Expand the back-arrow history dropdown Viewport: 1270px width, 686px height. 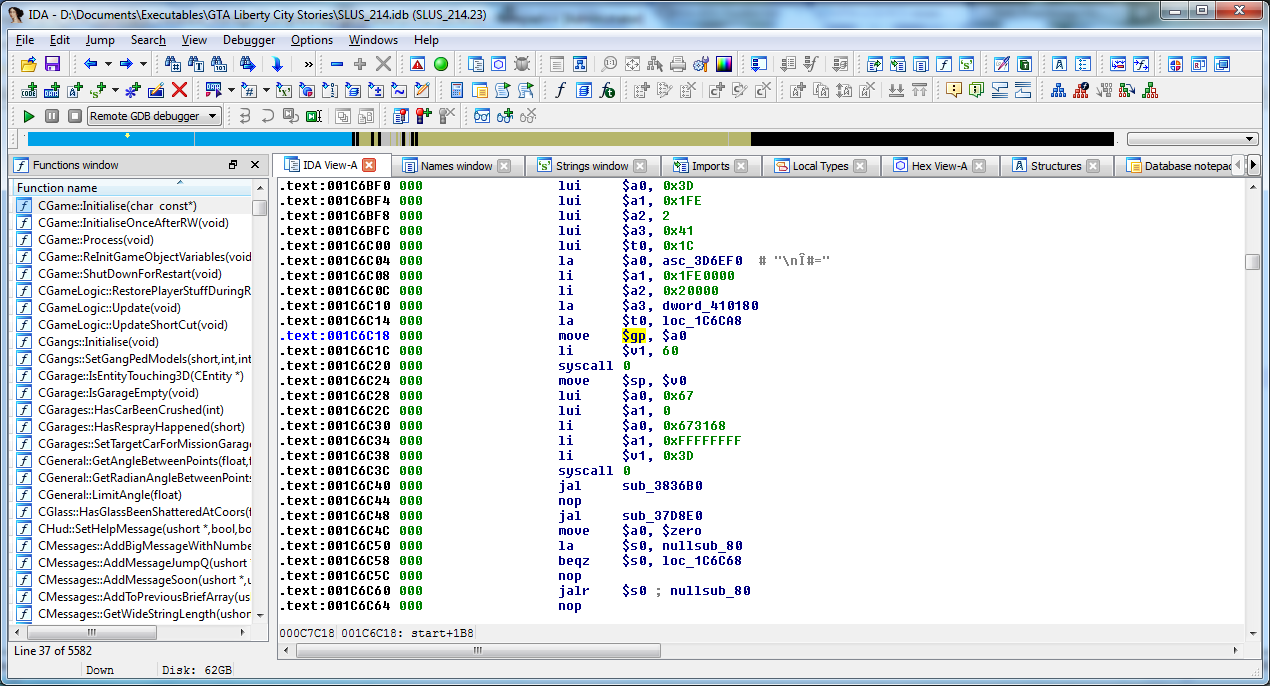pyautogui.click(x=108, y=64)
